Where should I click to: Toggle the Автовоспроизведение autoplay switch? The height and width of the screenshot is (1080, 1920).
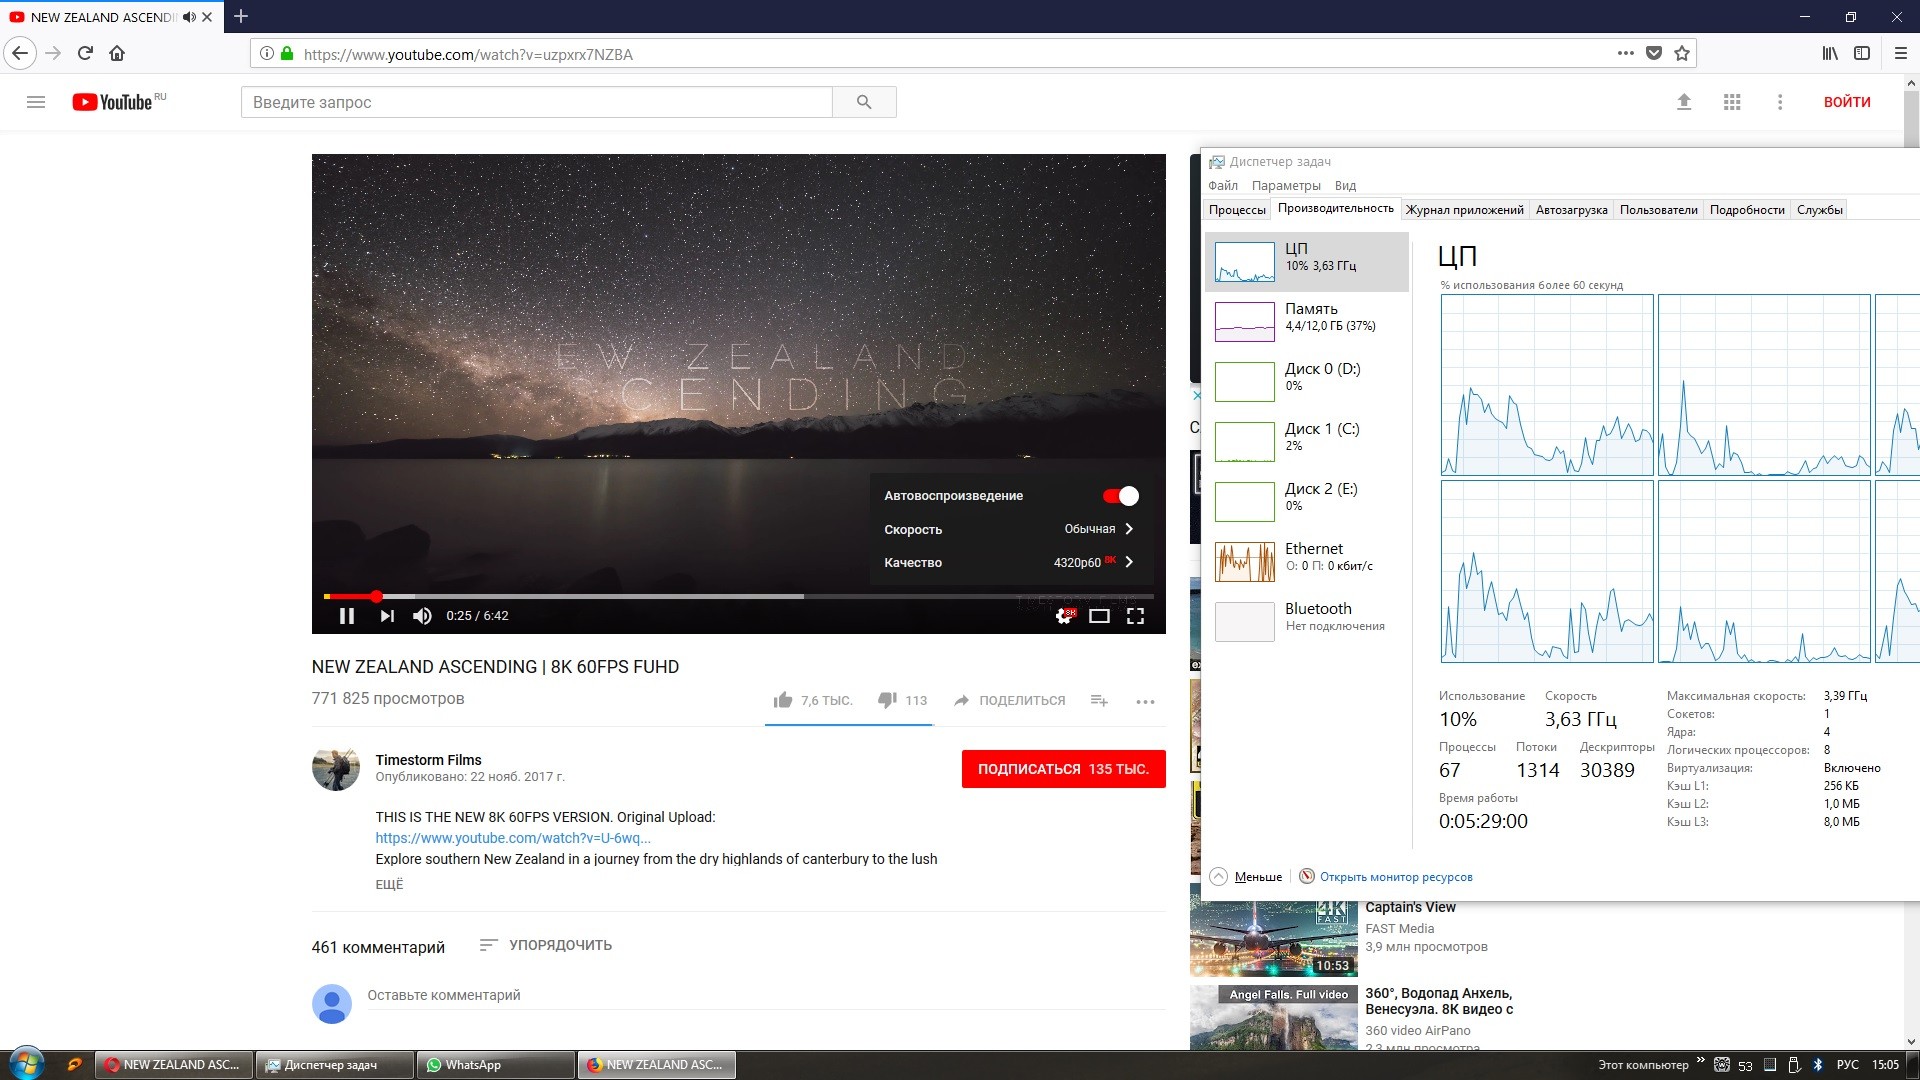(x=1120, y=496)
